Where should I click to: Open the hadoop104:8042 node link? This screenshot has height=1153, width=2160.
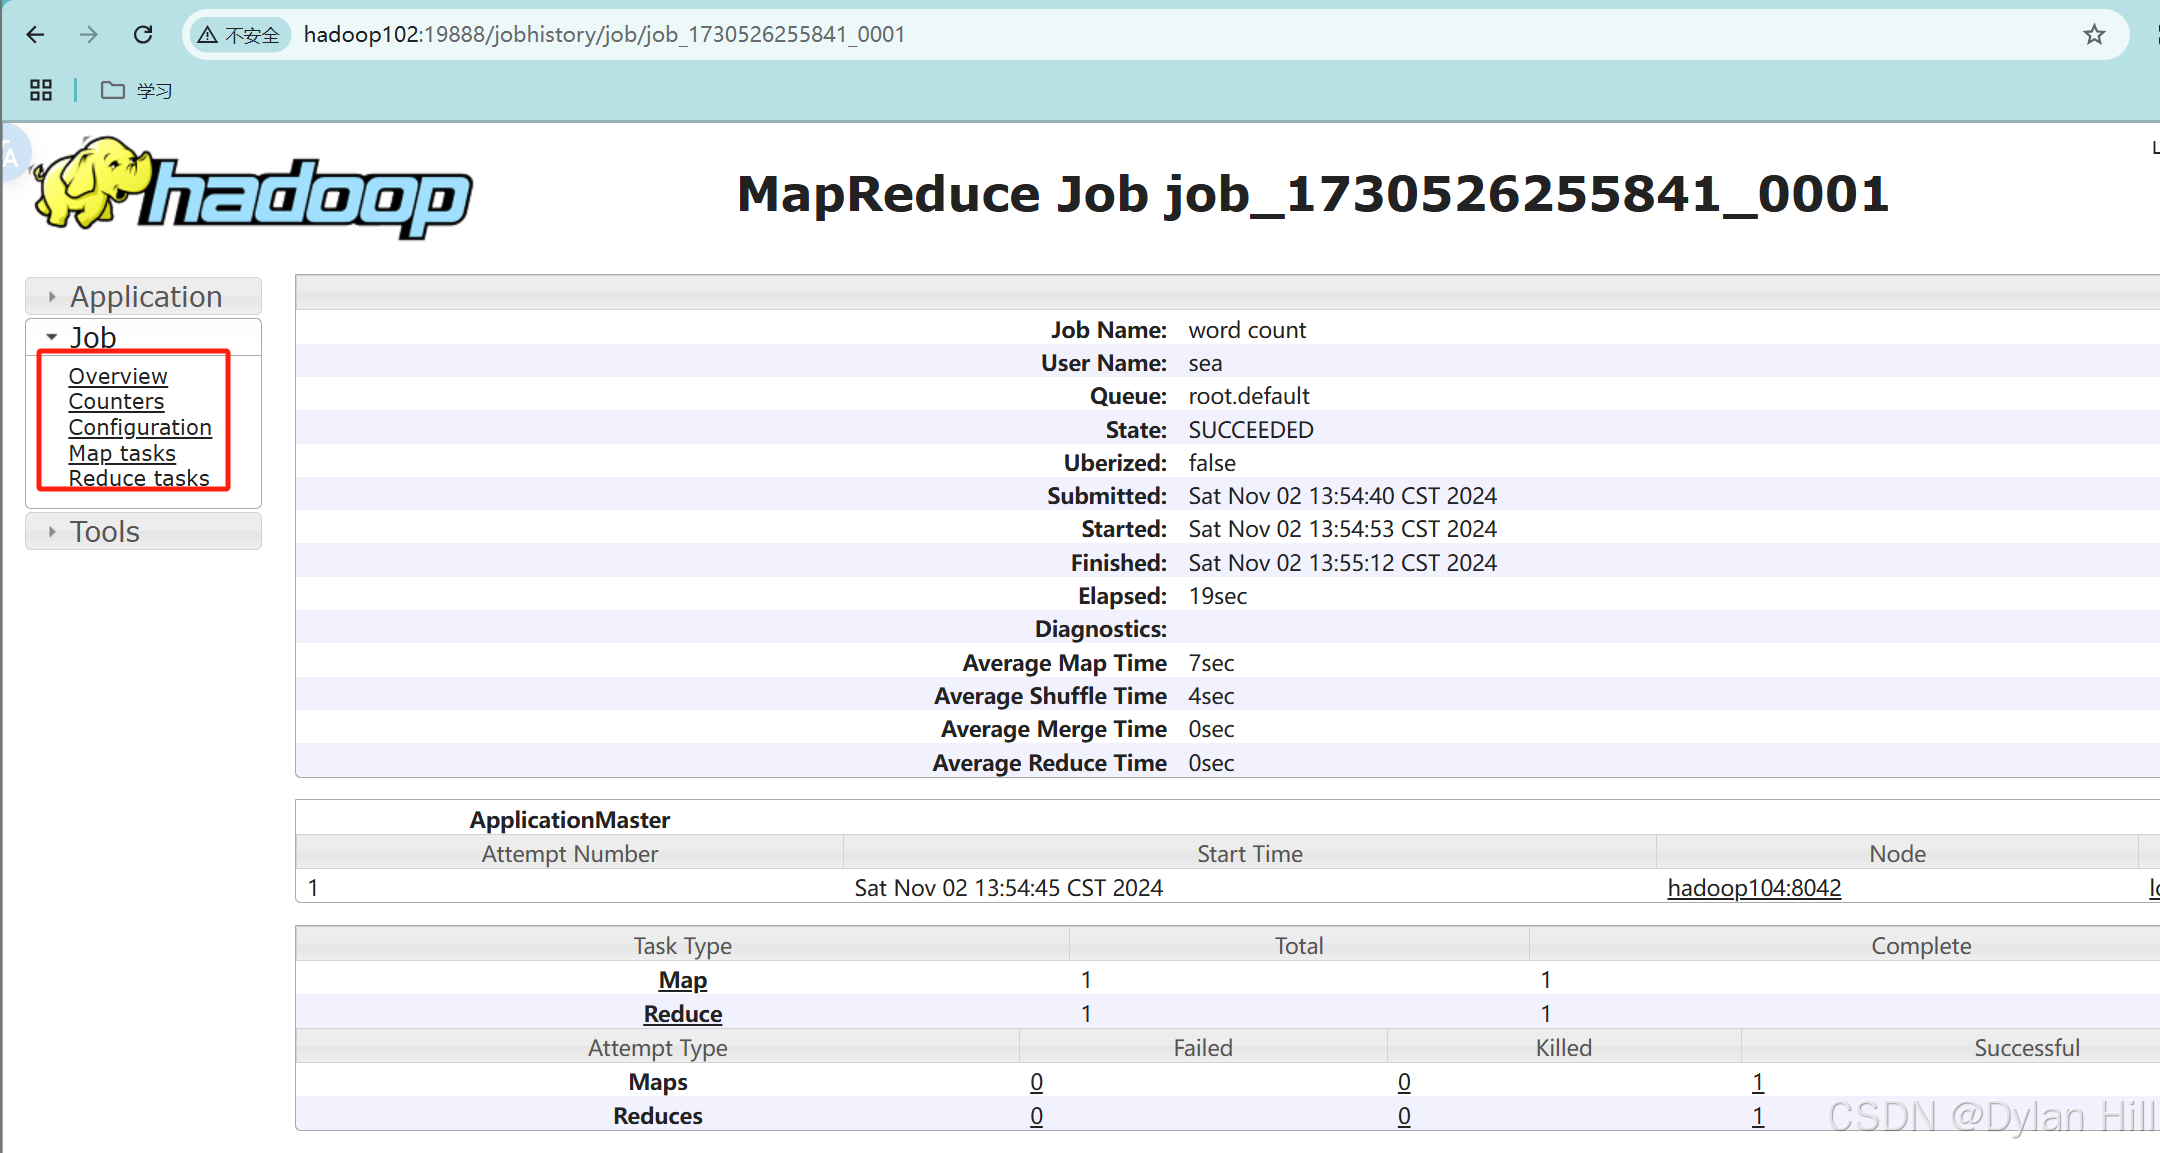(1754, 888)
